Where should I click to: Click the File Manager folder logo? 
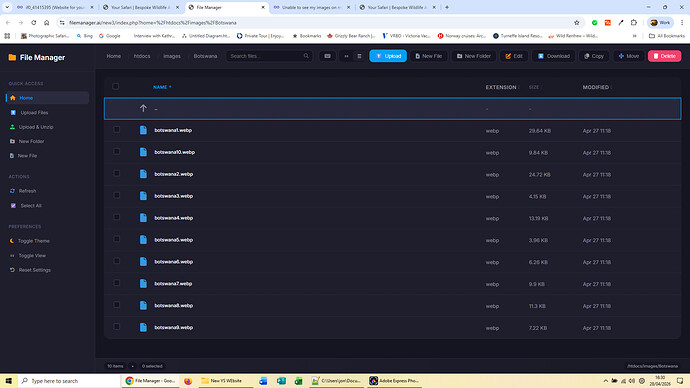click(12, 57)
